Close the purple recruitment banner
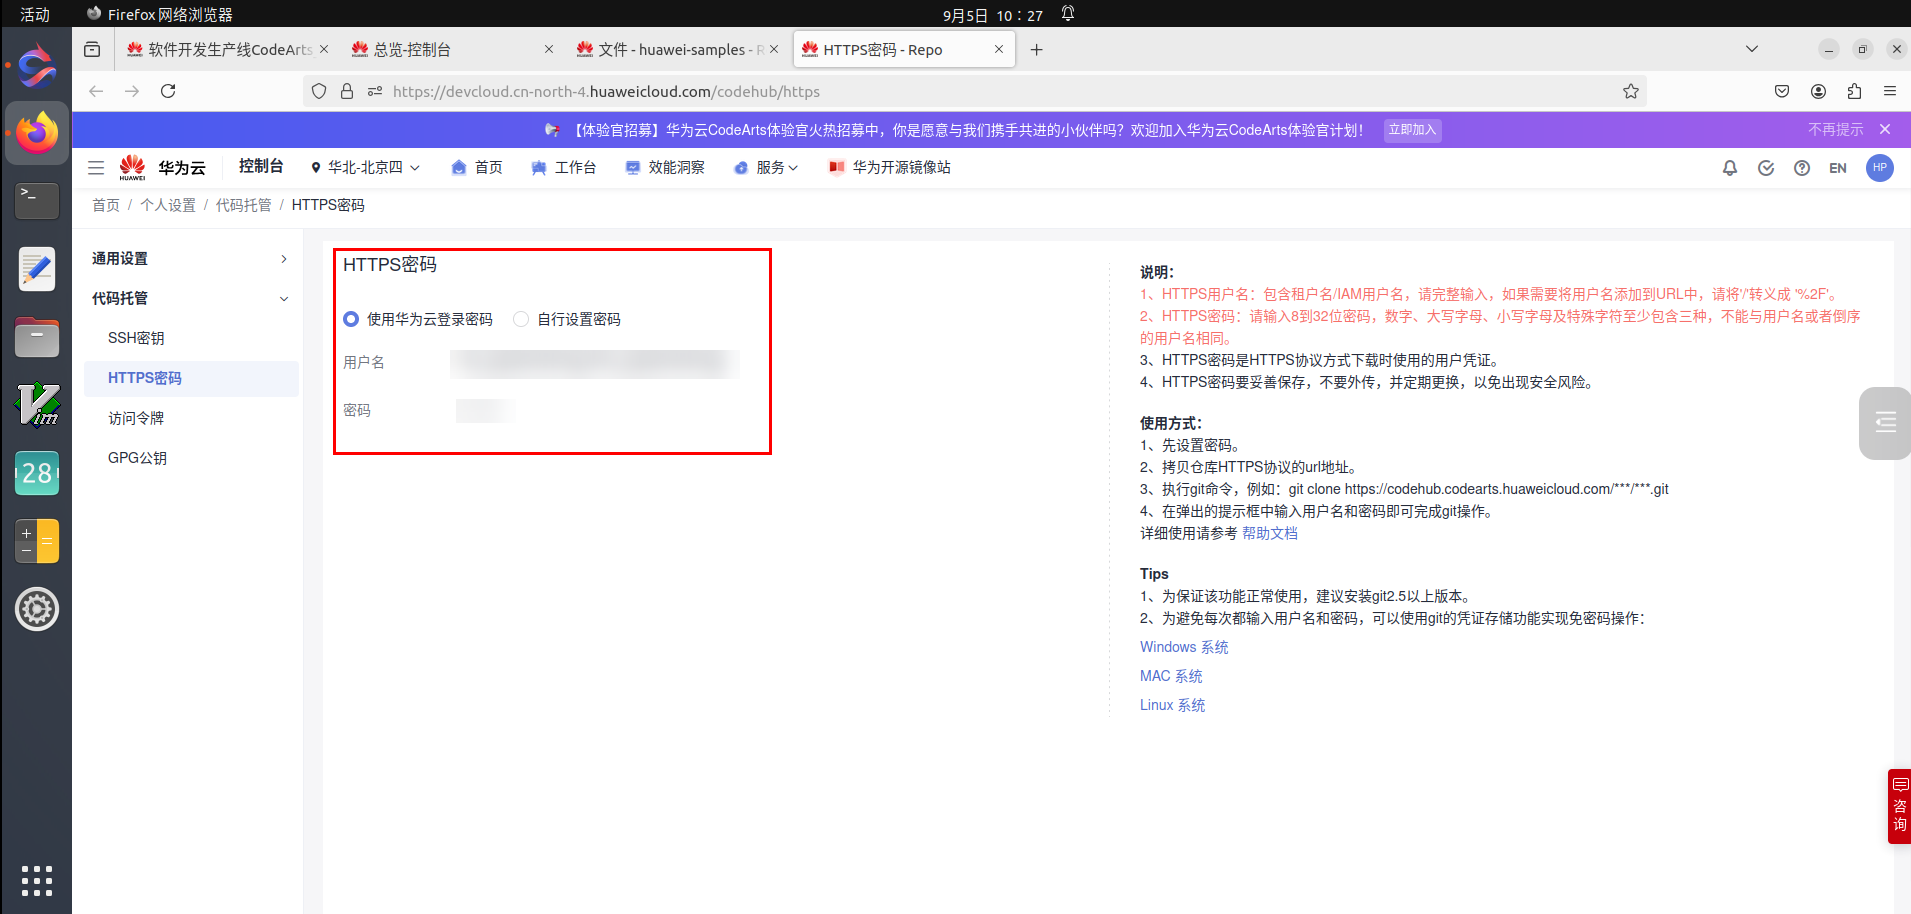Viewport: 1911px width, 914px height. coord(1885,129)
